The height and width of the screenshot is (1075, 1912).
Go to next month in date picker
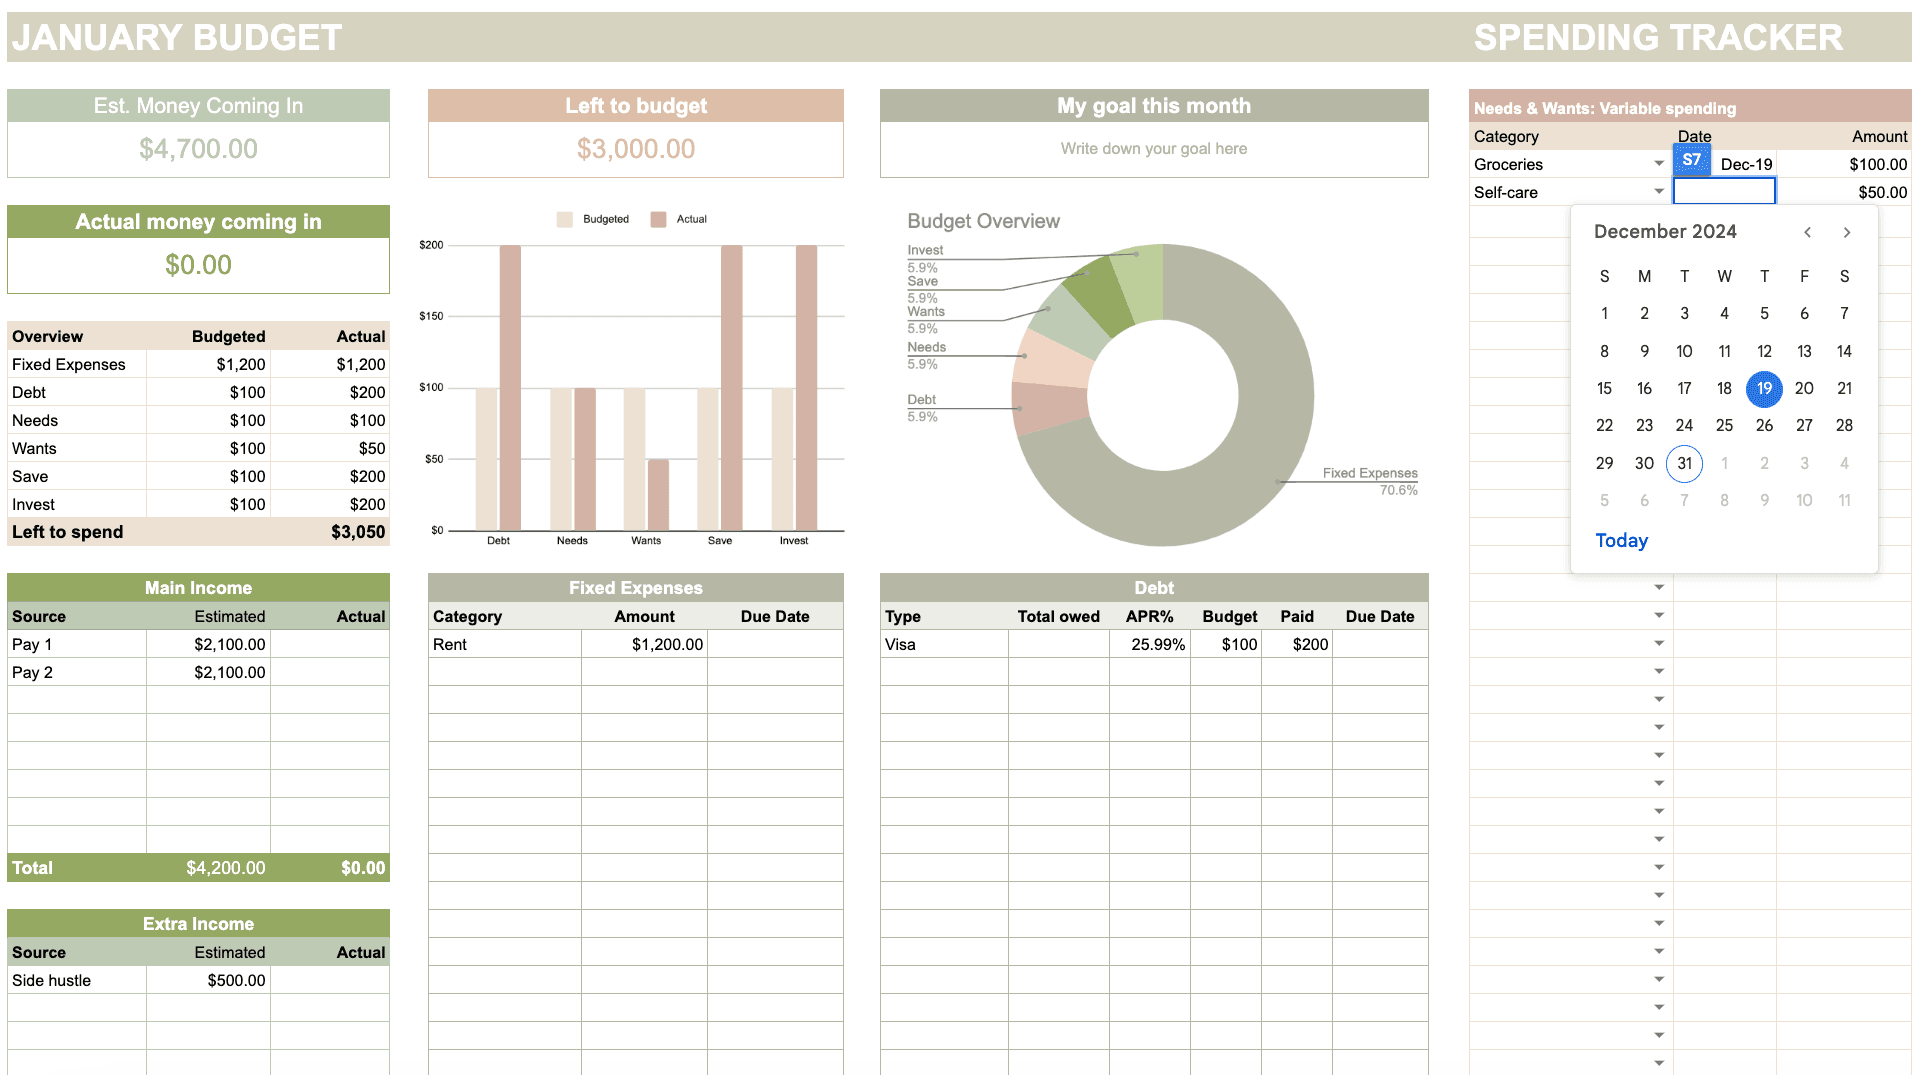pyautogui.click(x=1847, y=232)
